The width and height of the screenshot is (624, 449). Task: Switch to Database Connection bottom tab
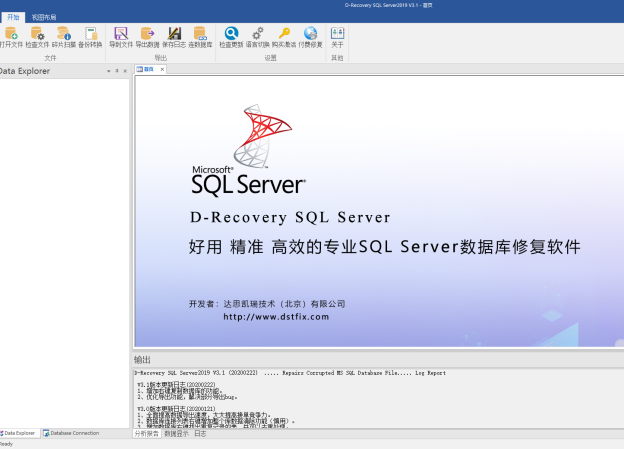(x=72, y=433)
